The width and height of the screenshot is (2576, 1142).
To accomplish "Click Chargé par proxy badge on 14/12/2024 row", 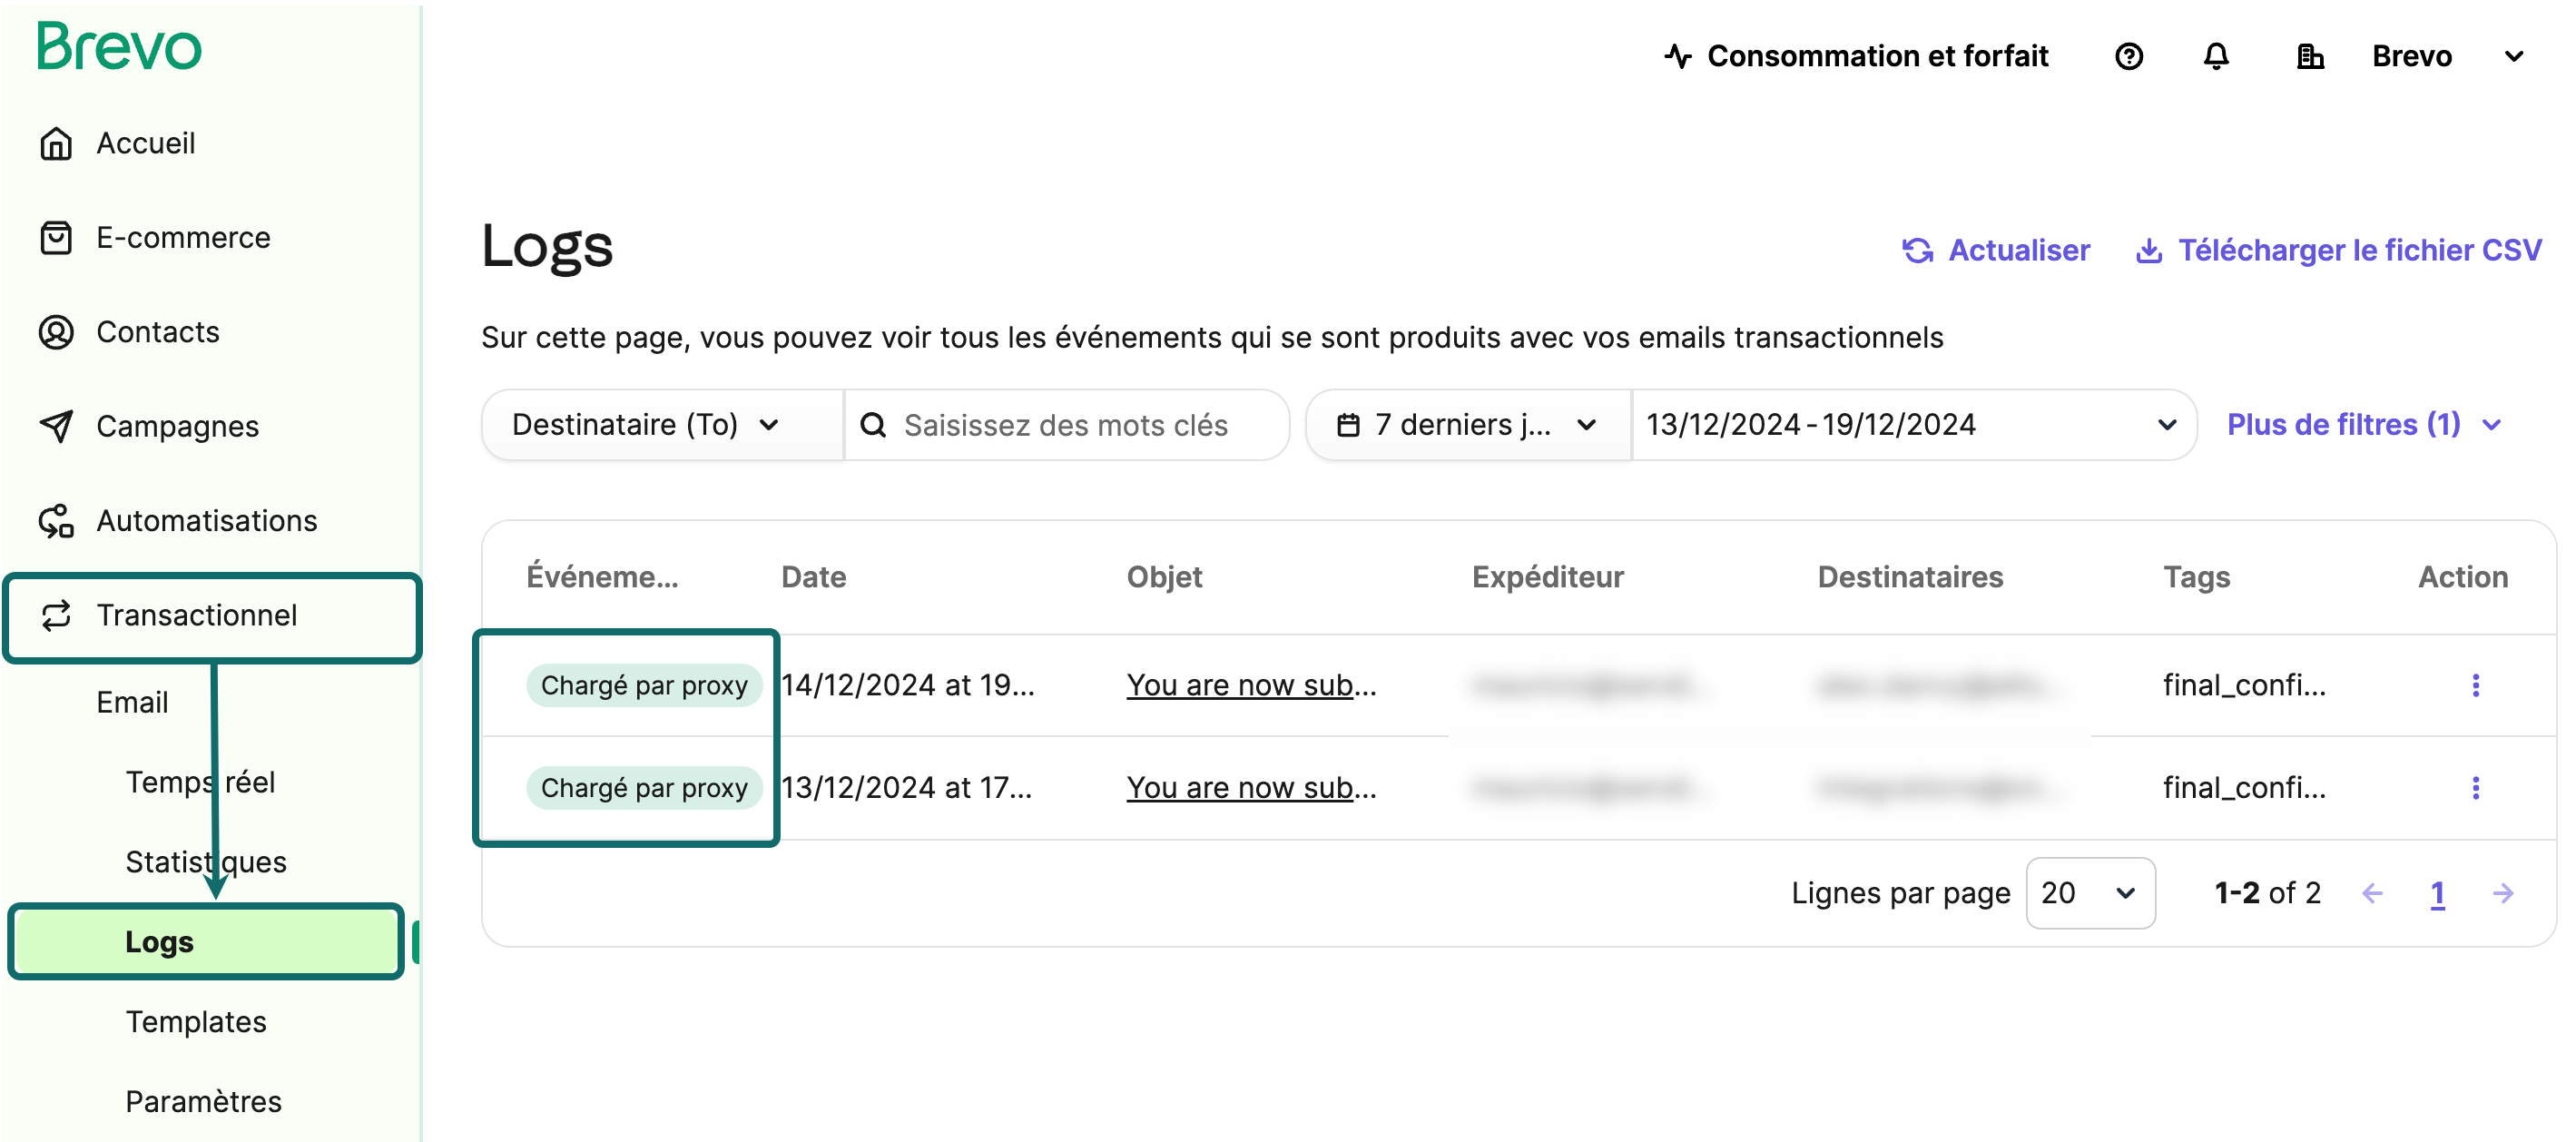I will pyautogui.click(x=644, y=685).
